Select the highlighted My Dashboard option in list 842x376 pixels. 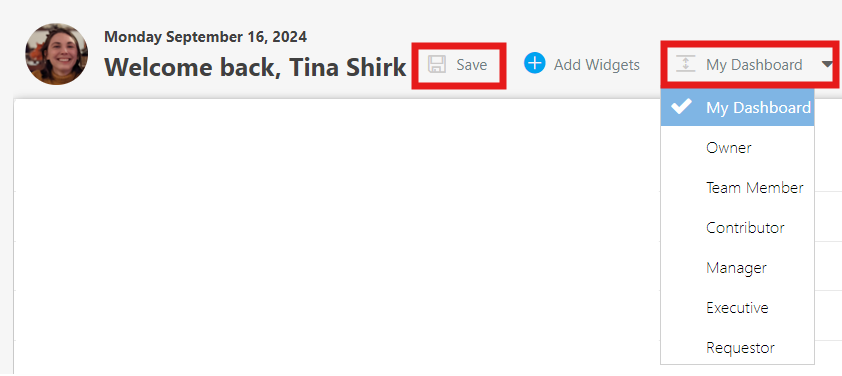(737, 107)
